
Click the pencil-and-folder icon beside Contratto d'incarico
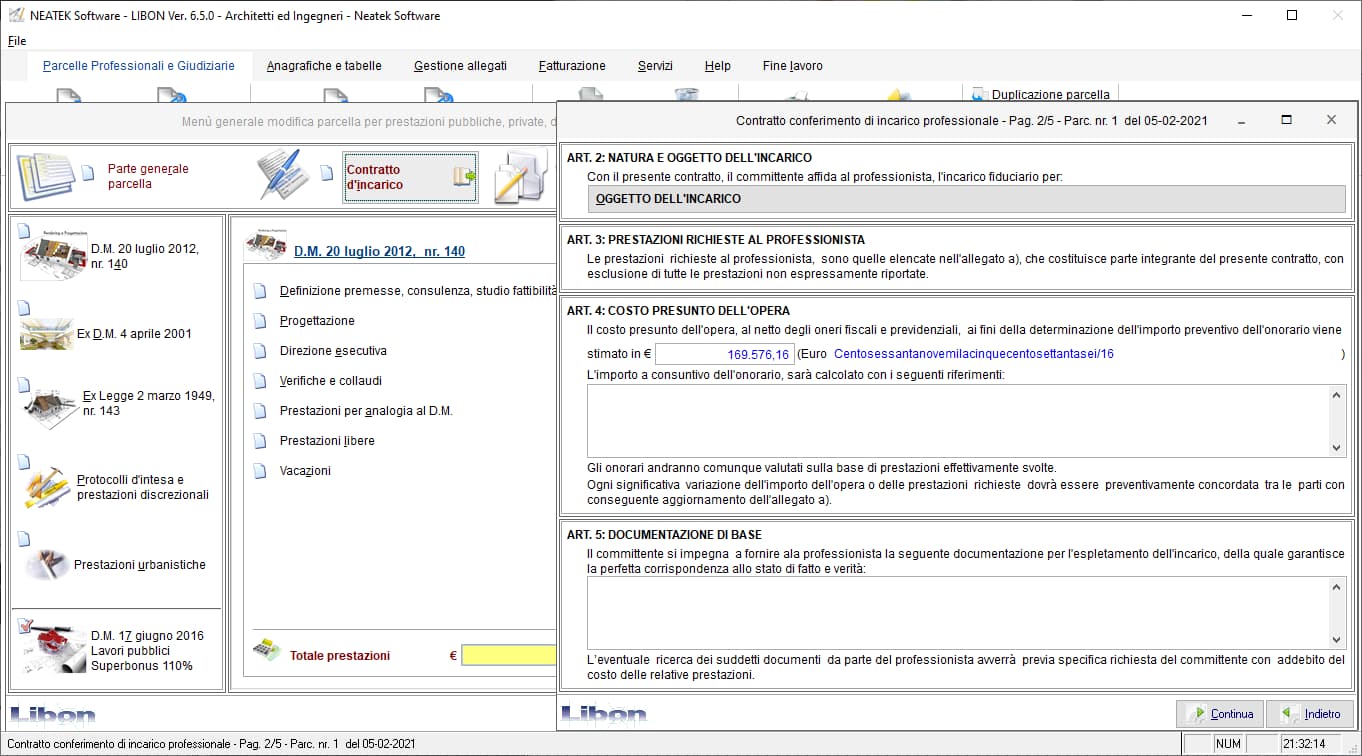[521, 176]
